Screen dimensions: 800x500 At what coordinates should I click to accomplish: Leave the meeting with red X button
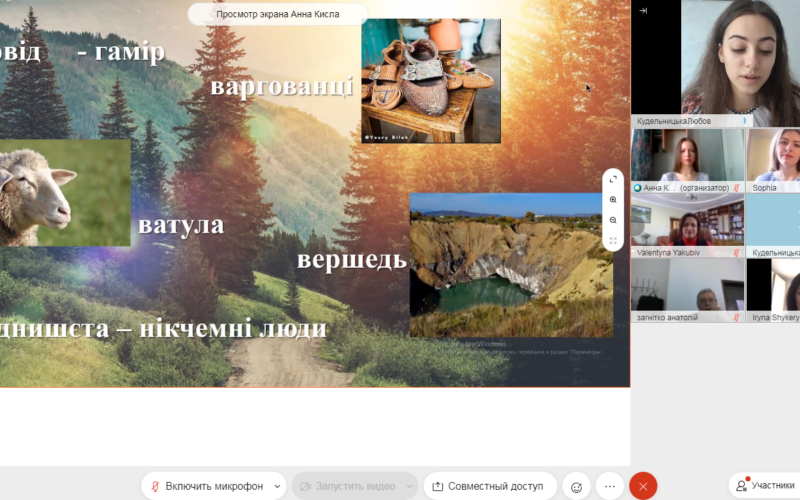click(643, 486)
